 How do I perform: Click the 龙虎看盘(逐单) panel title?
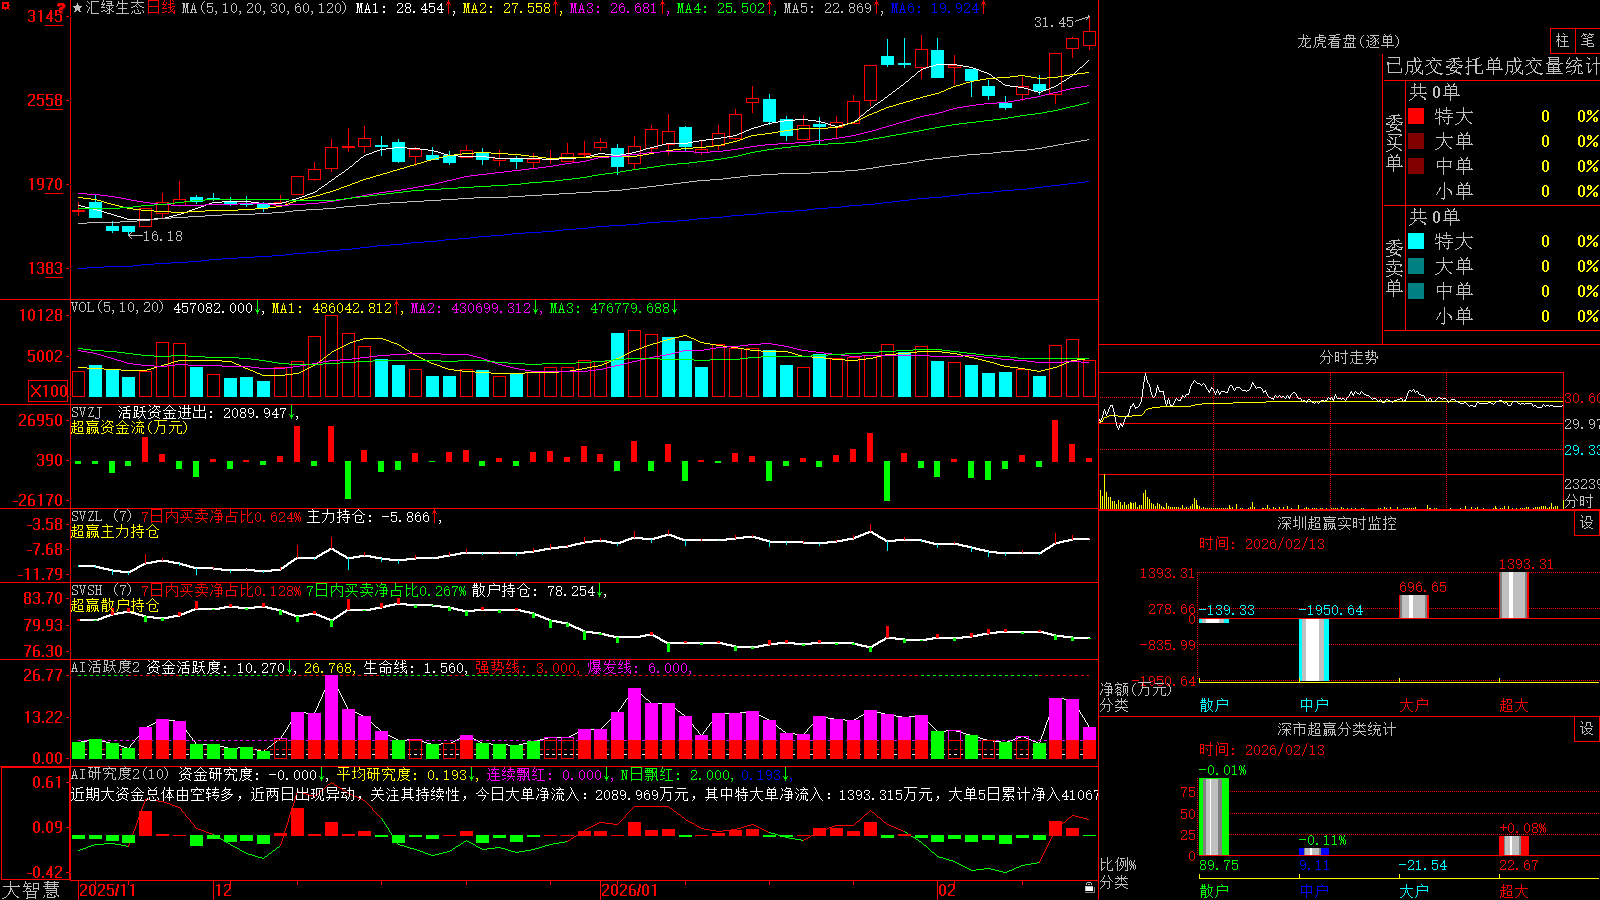[1349, 41]
